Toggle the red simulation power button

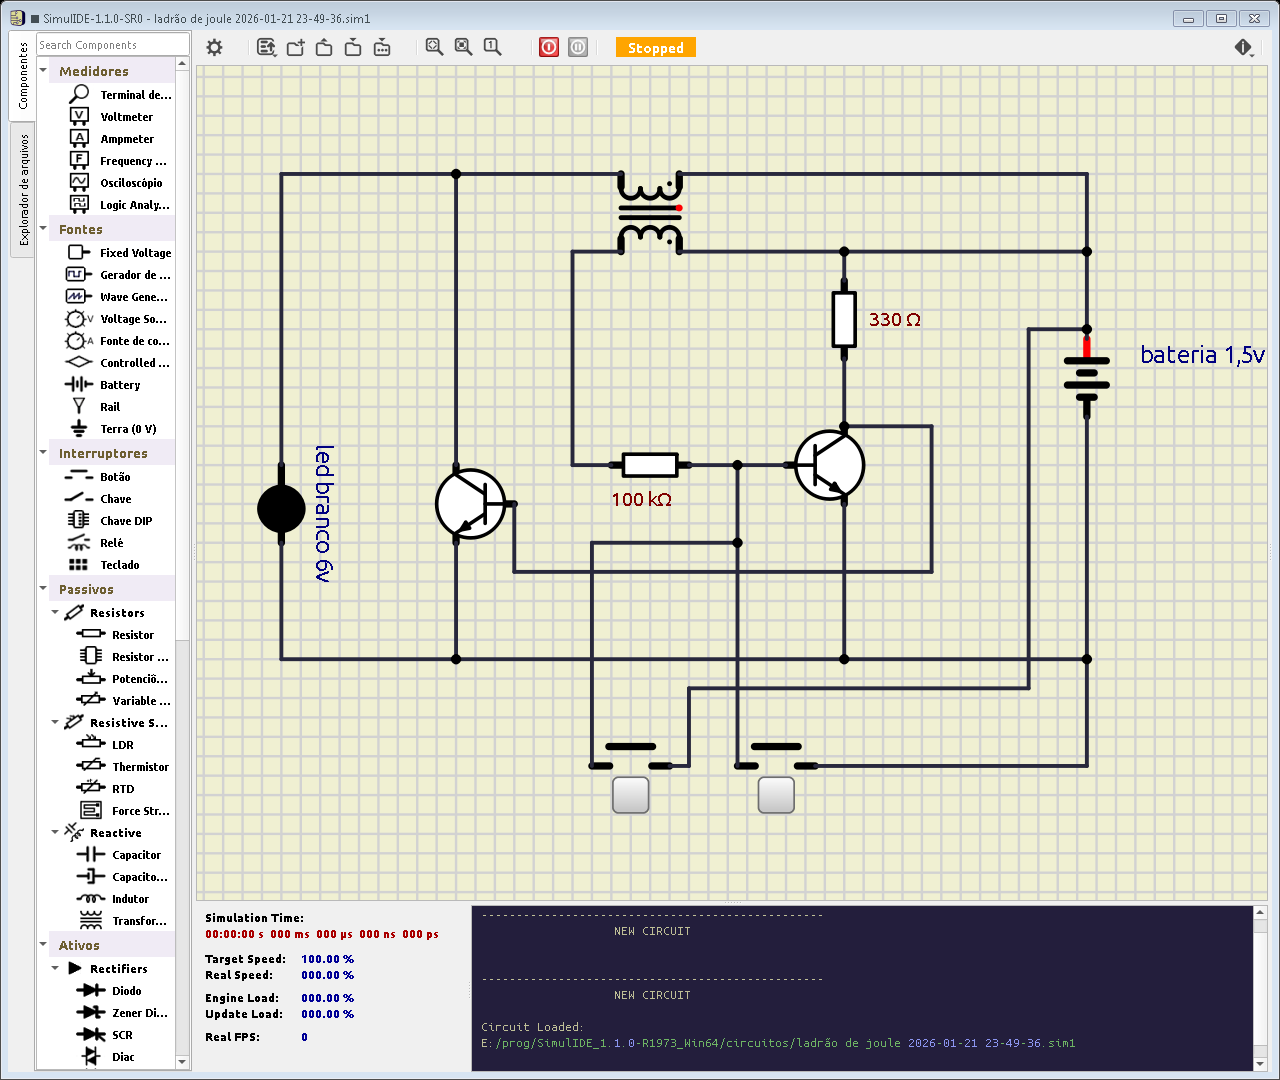point(549,47)
